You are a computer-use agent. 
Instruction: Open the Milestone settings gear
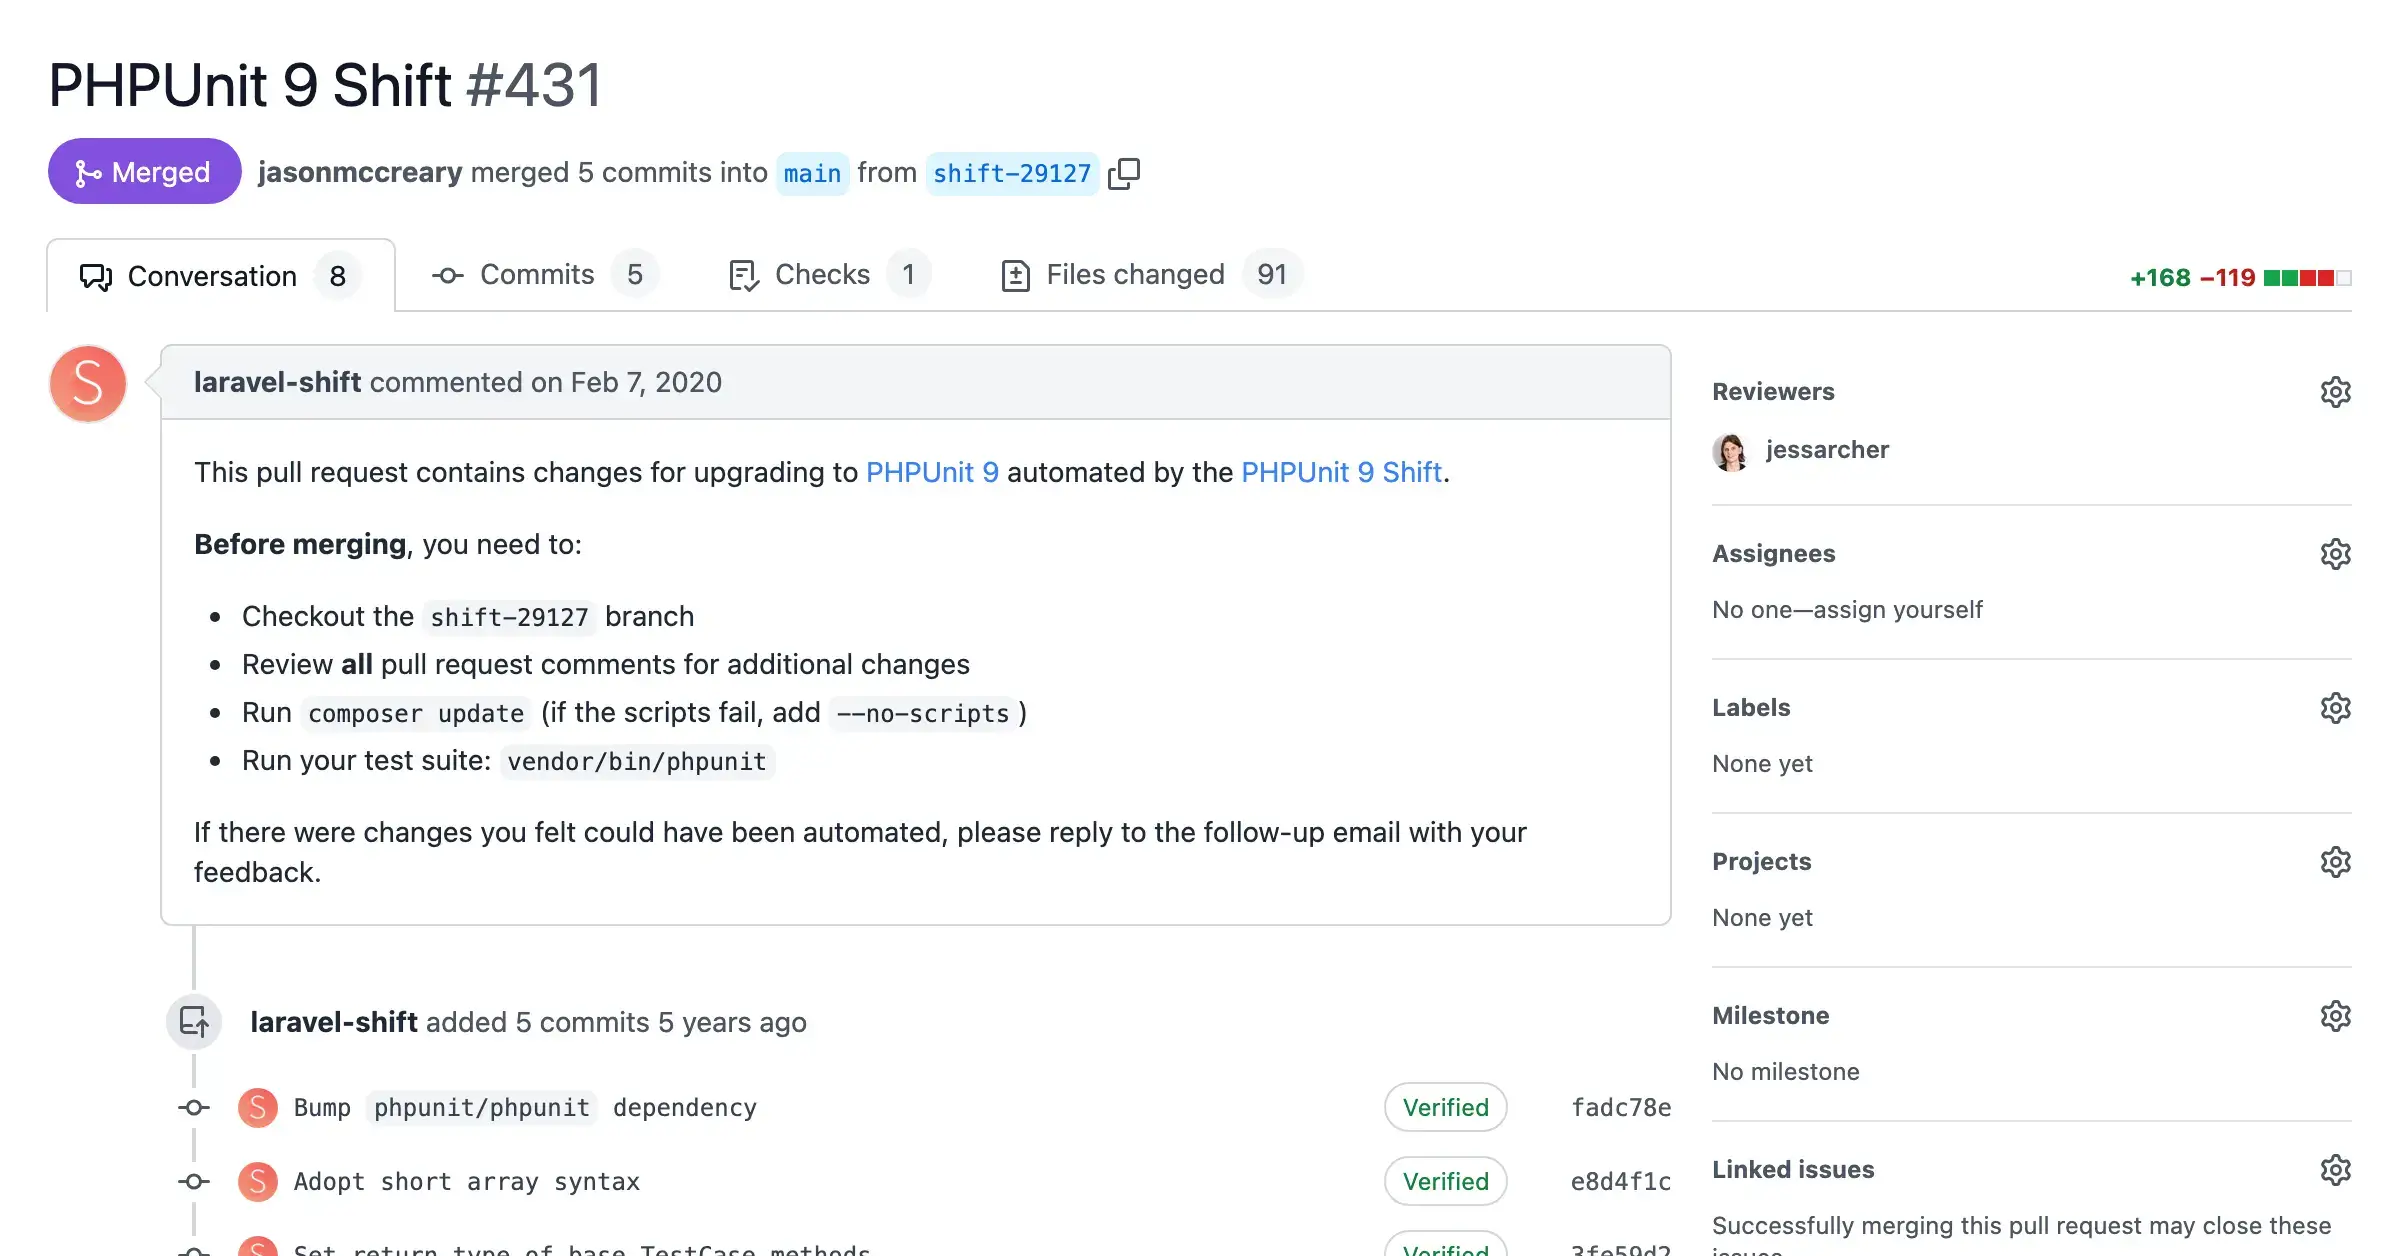(x=2335, y=1015)
